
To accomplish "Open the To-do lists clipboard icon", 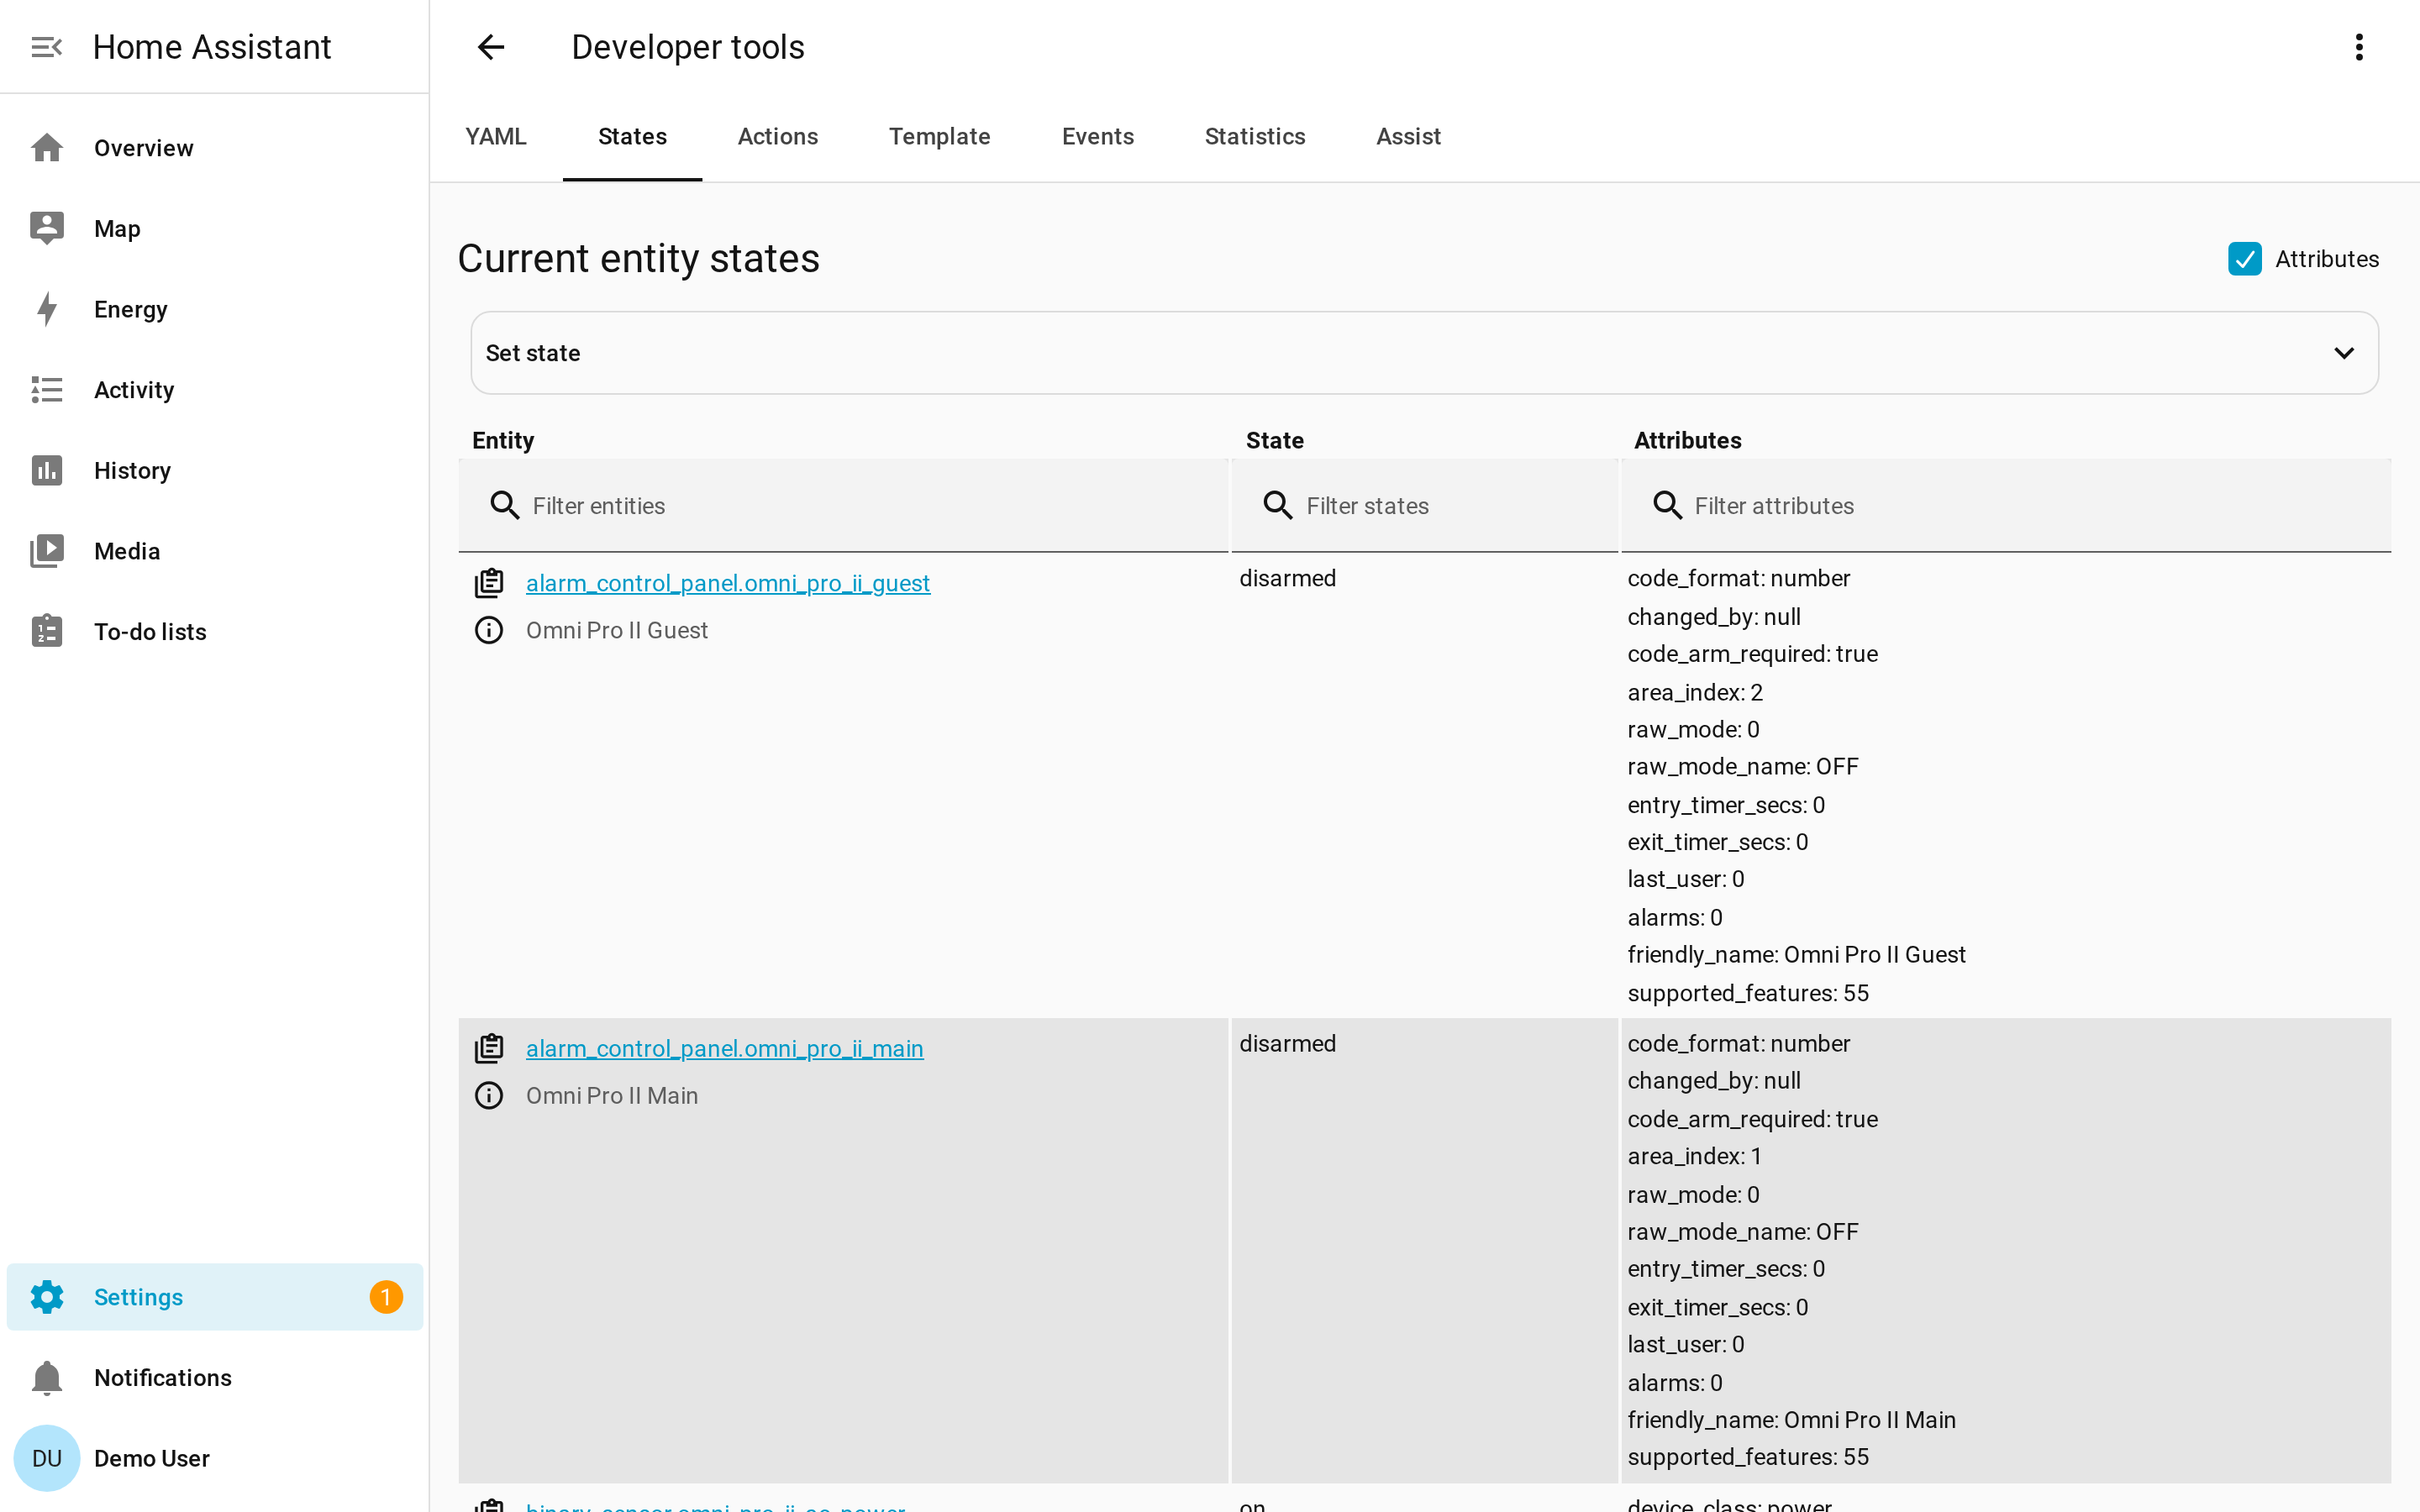I will coord(47,631).
